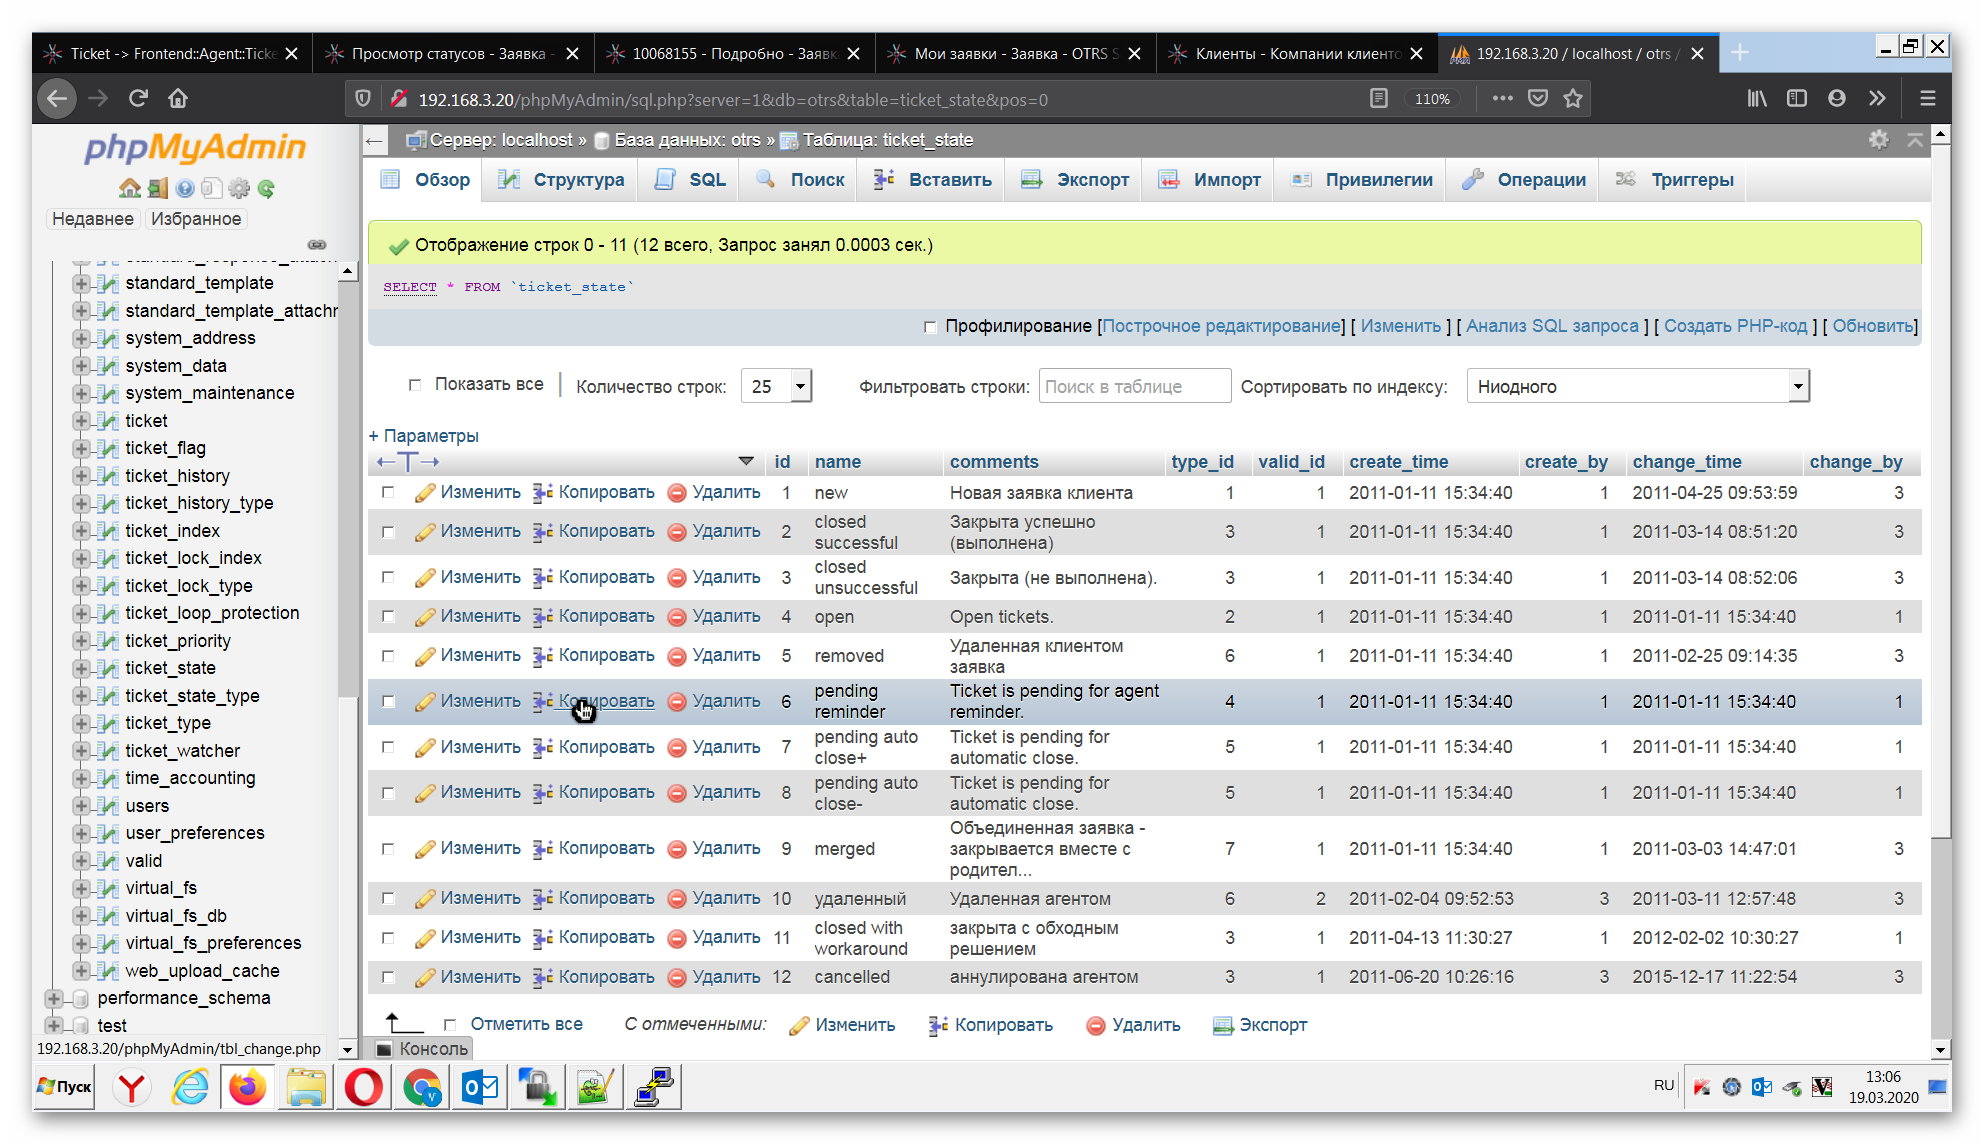The height and width of the screenshot is (1144, 1984).
Task: Expand users table tree node
Action: pyautogui.click(x=82, y=806)
